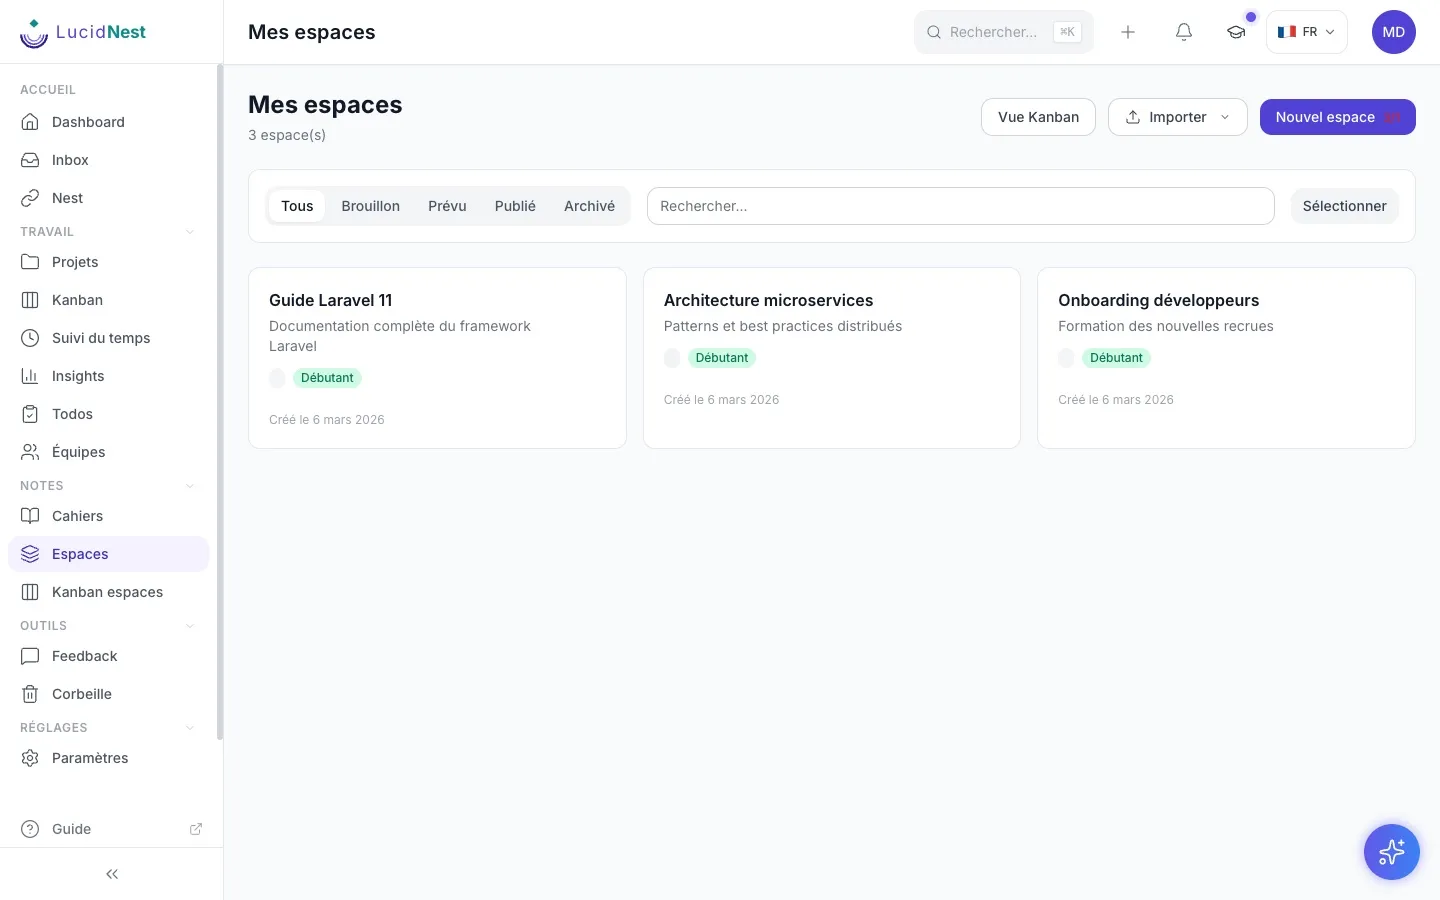Select the Archivé filter tab
The width and height of the screenshot is (1440, 900).
pyautogui.click(x=589, y=206)
